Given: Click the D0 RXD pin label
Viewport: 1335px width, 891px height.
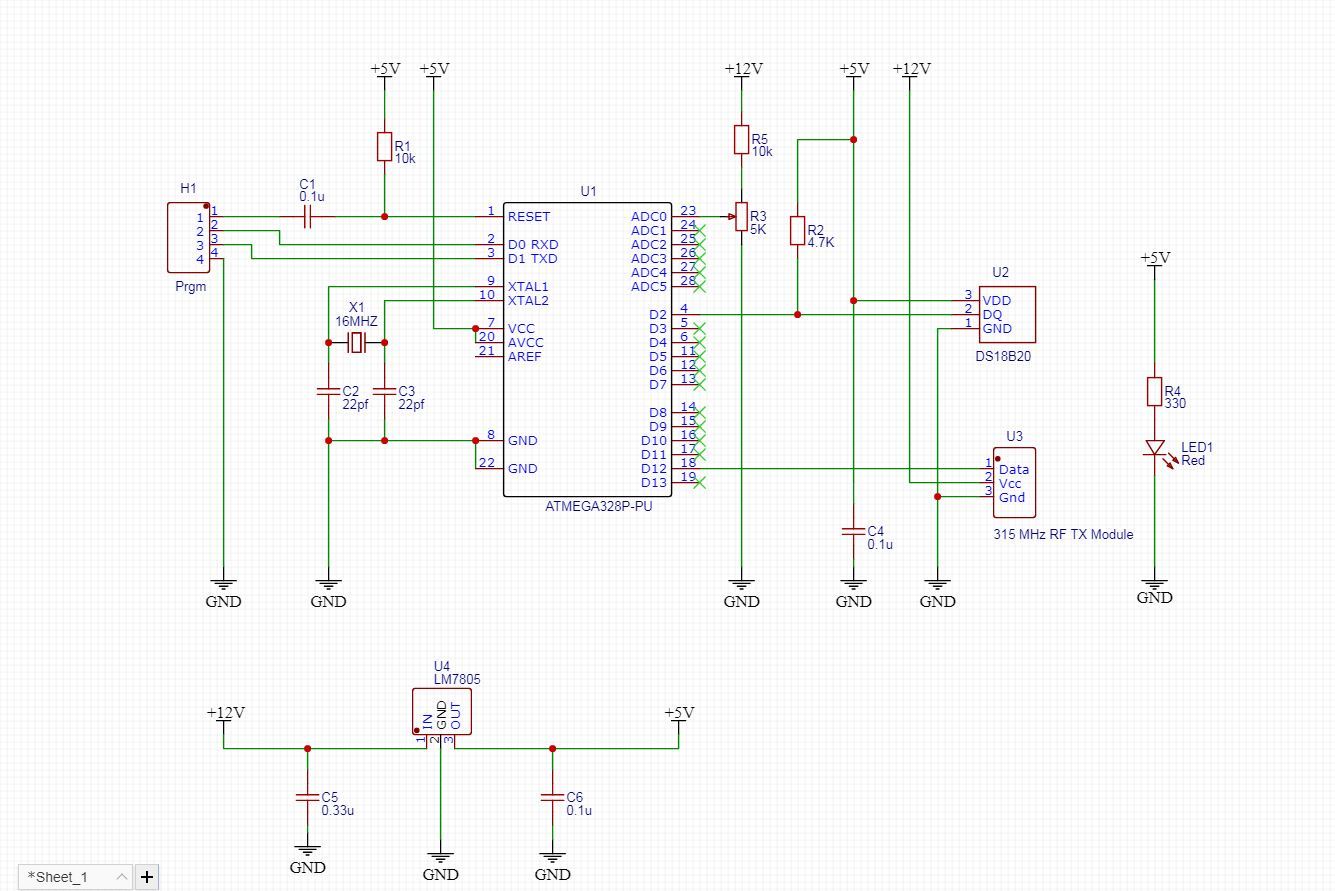Looking at the screenshot, I should (533, 244).
